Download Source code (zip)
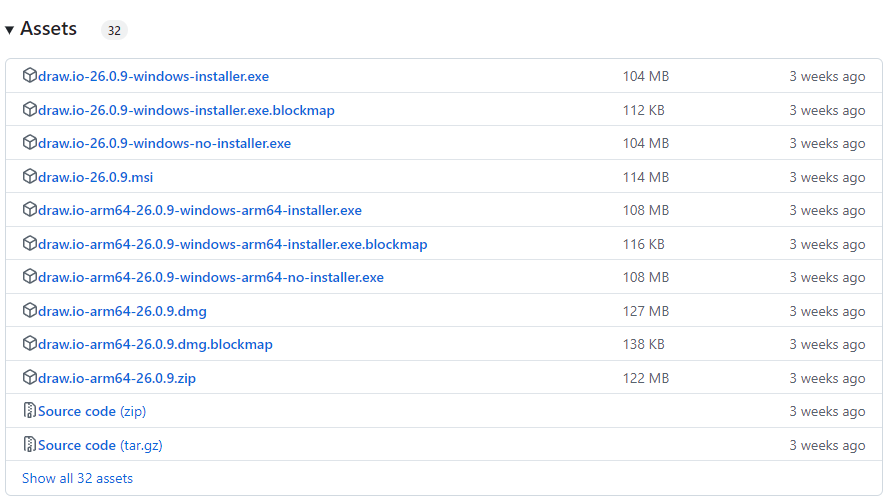Image resolution: width=884 pixels, height=501 pixels. click(x=92, y=411)
